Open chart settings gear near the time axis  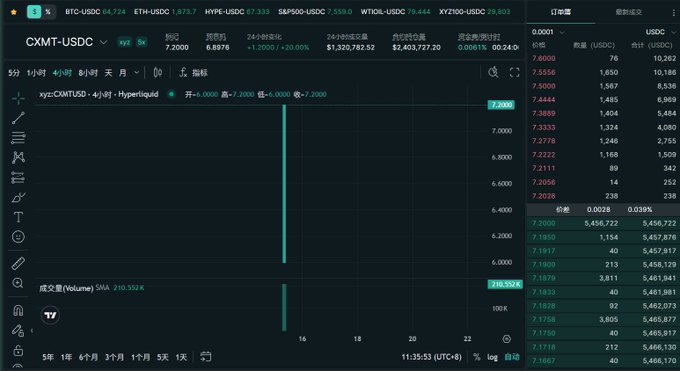pyautogui.click(x=507, y=339)
